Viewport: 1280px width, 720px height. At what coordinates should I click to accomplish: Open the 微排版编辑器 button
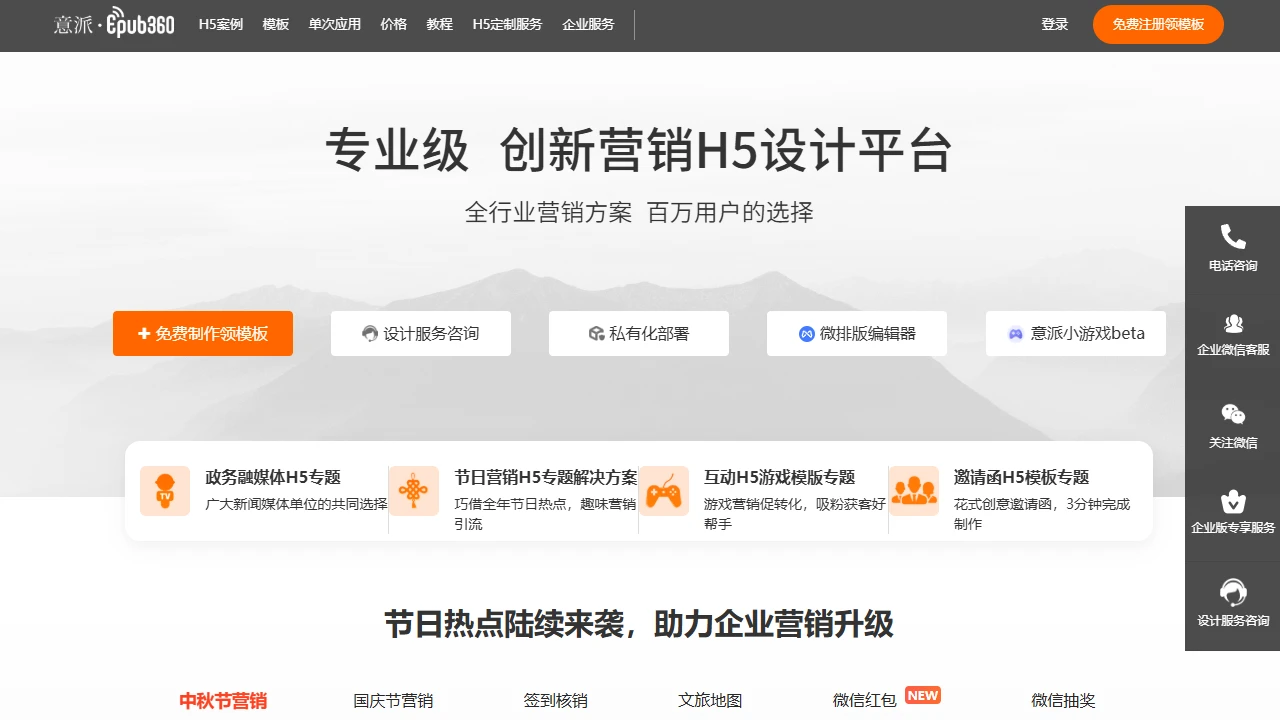point(857,333)
